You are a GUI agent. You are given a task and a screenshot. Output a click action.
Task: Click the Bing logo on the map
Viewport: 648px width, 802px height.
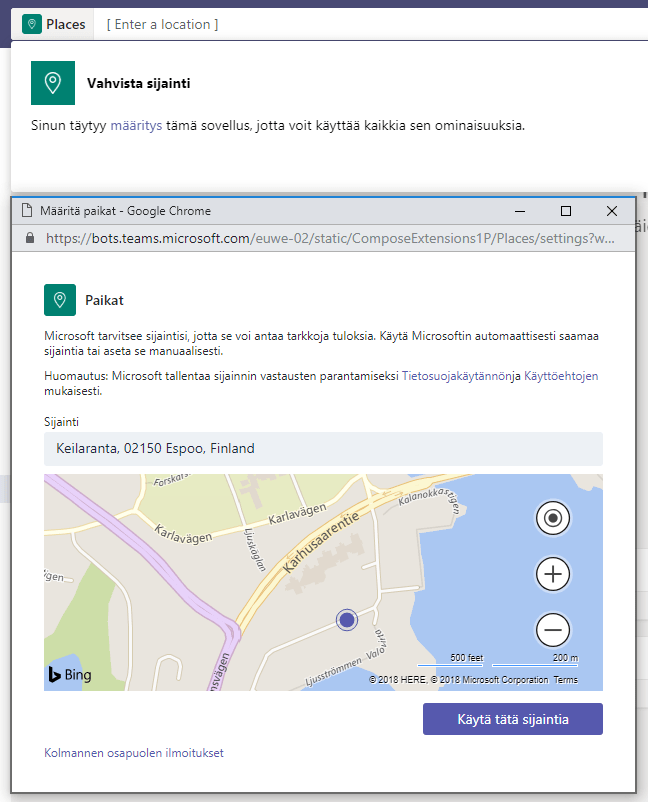[x=69, y=675]
